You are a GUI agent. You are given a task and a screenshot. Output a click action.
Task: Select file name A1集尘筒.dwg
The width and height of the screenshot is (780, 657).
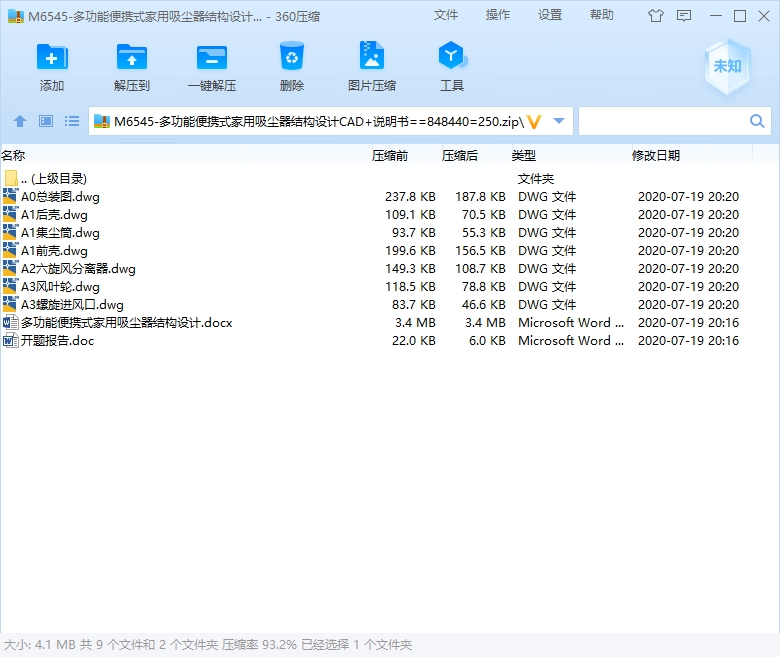click(60, 232)
